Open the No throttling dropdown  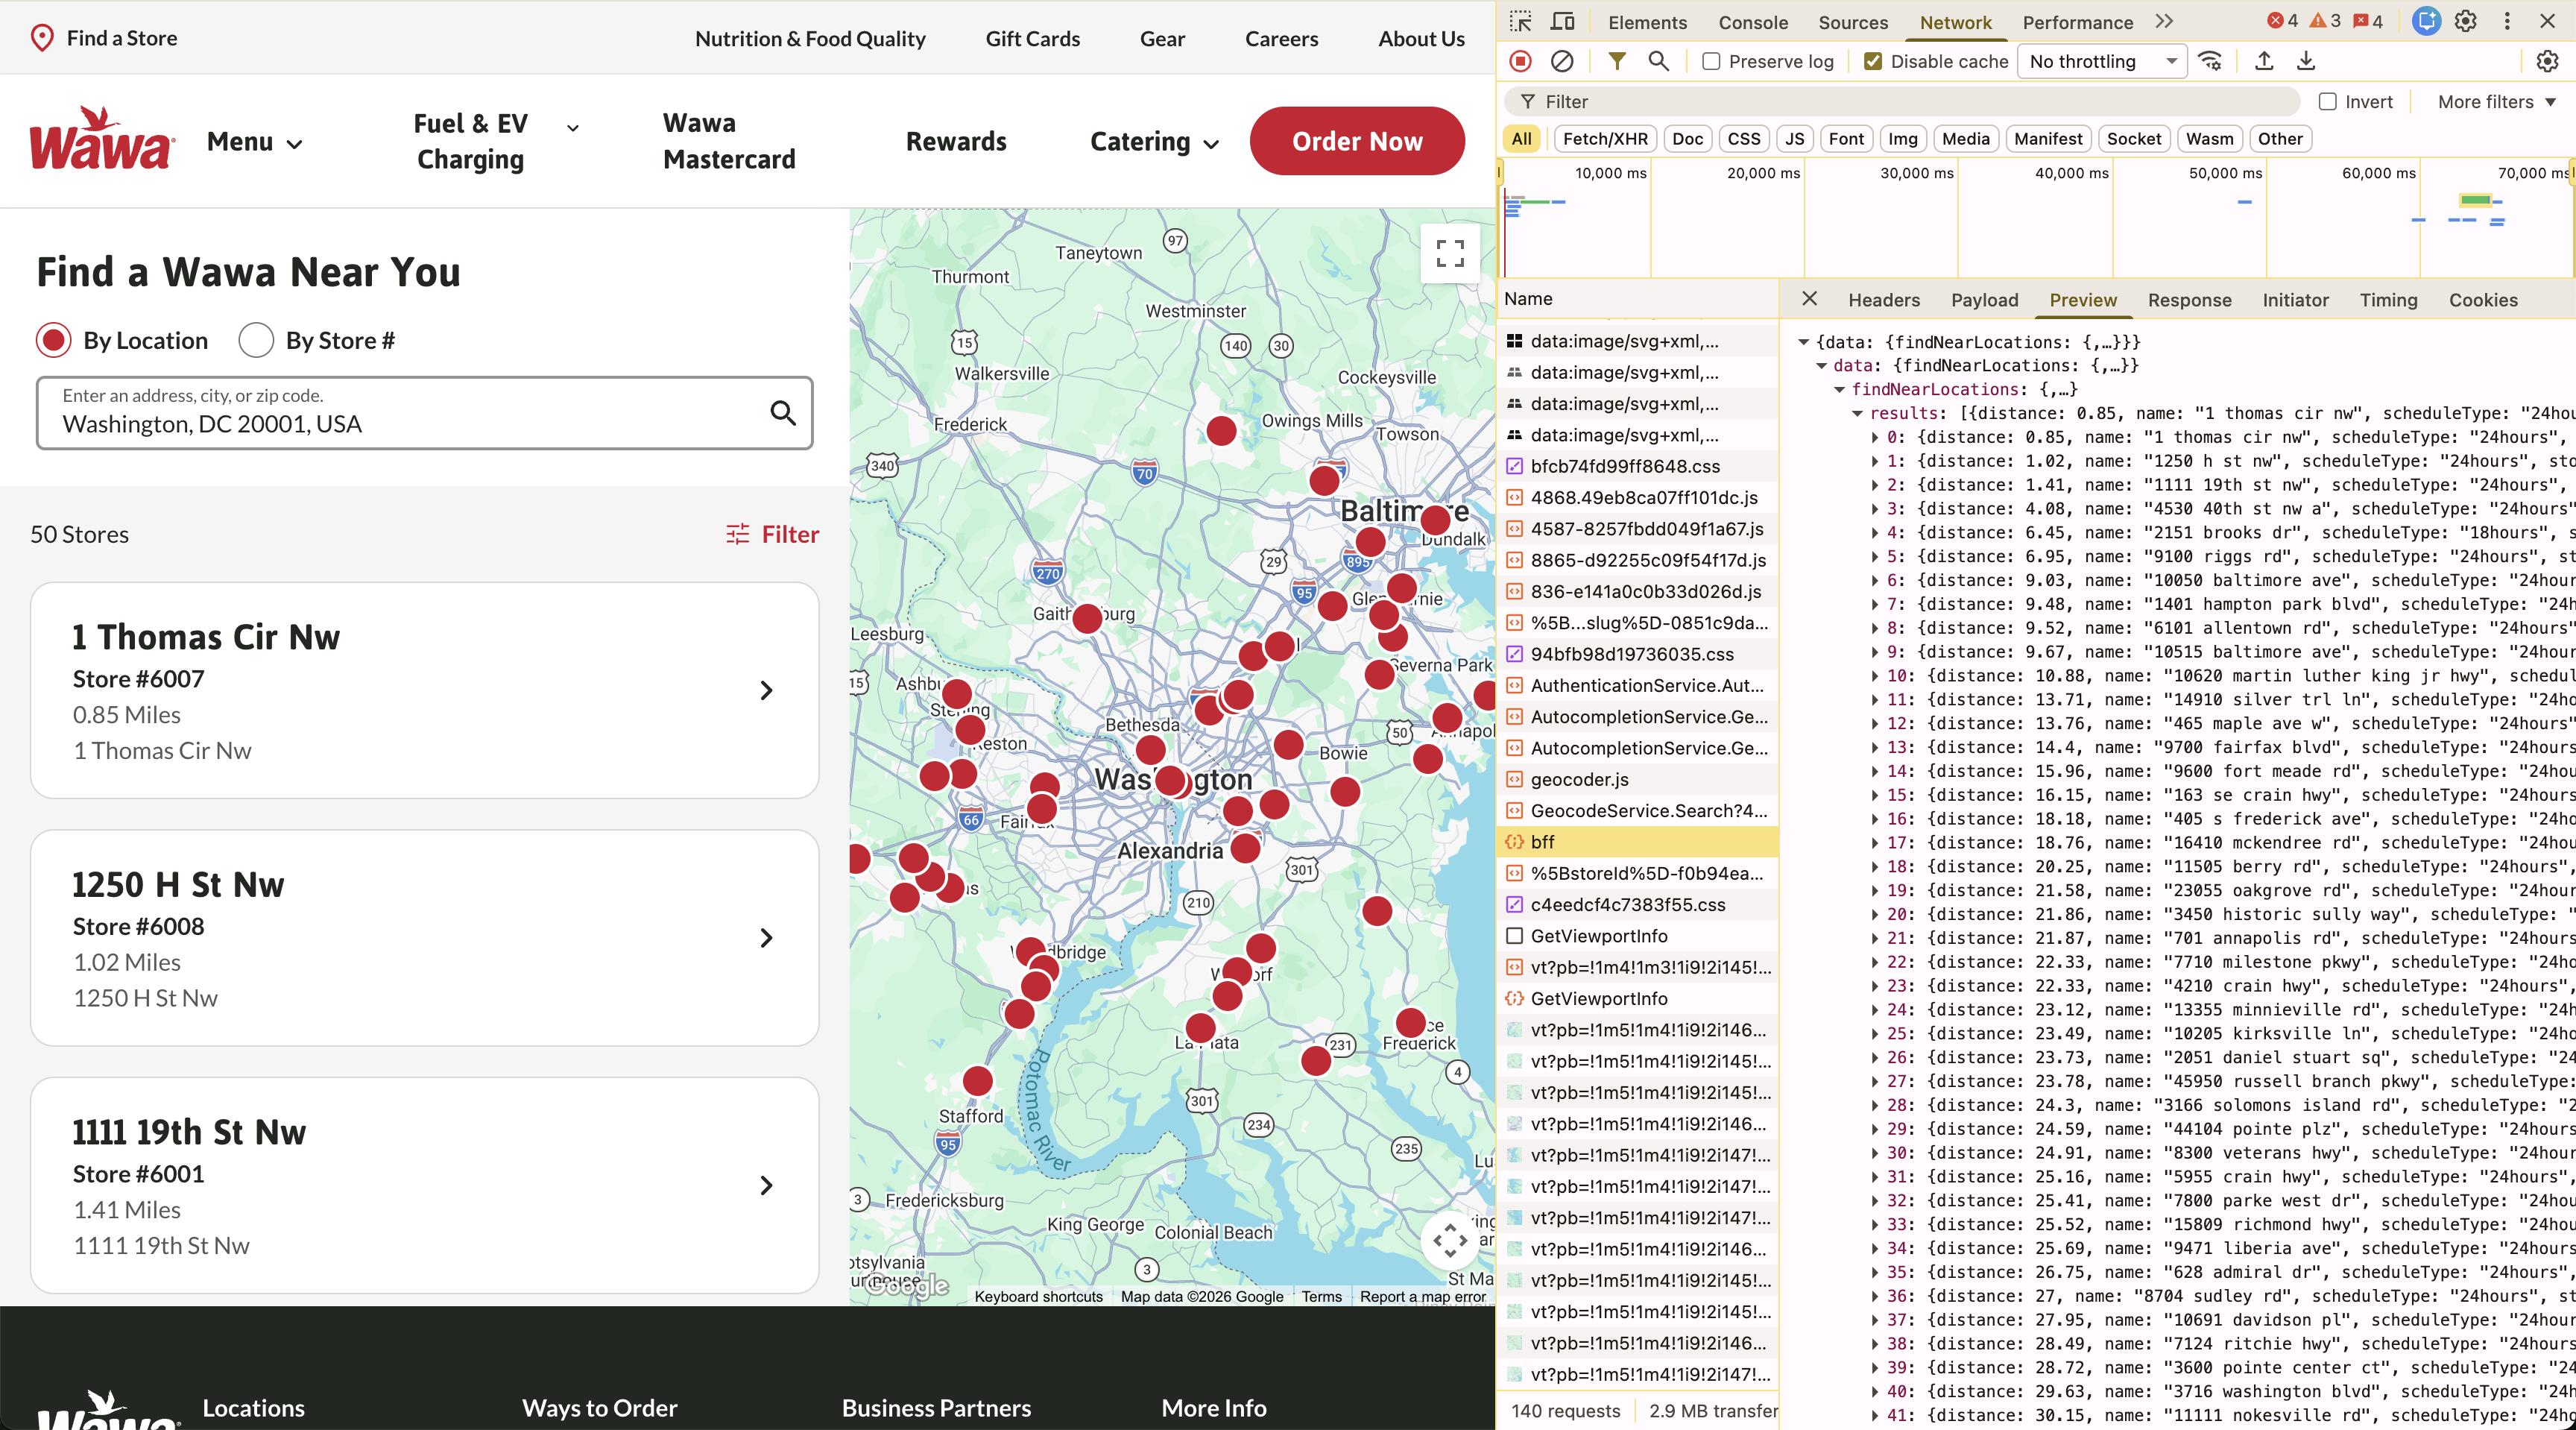click(x=2102, y=62)
